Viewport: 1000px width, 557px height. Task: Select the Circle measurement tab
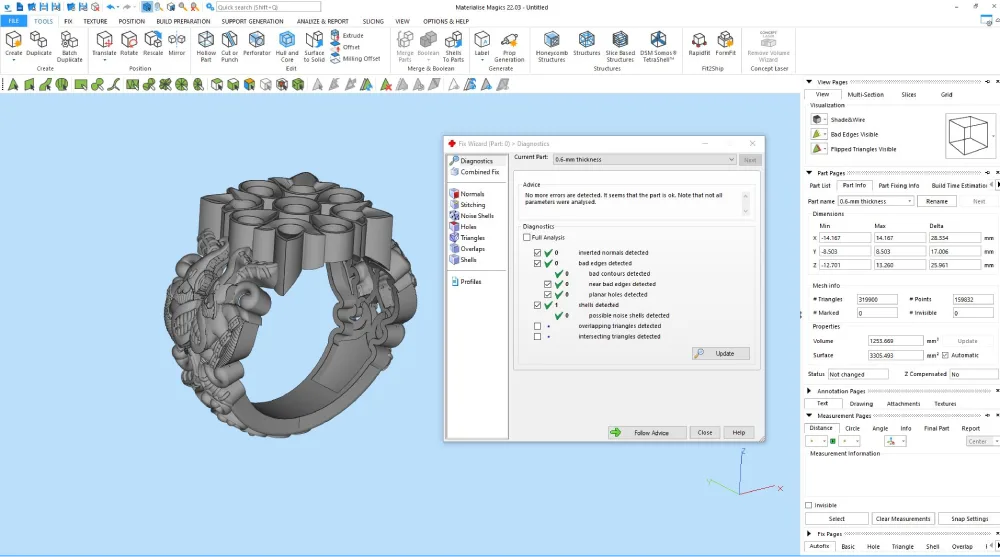(x=853, y=429)
